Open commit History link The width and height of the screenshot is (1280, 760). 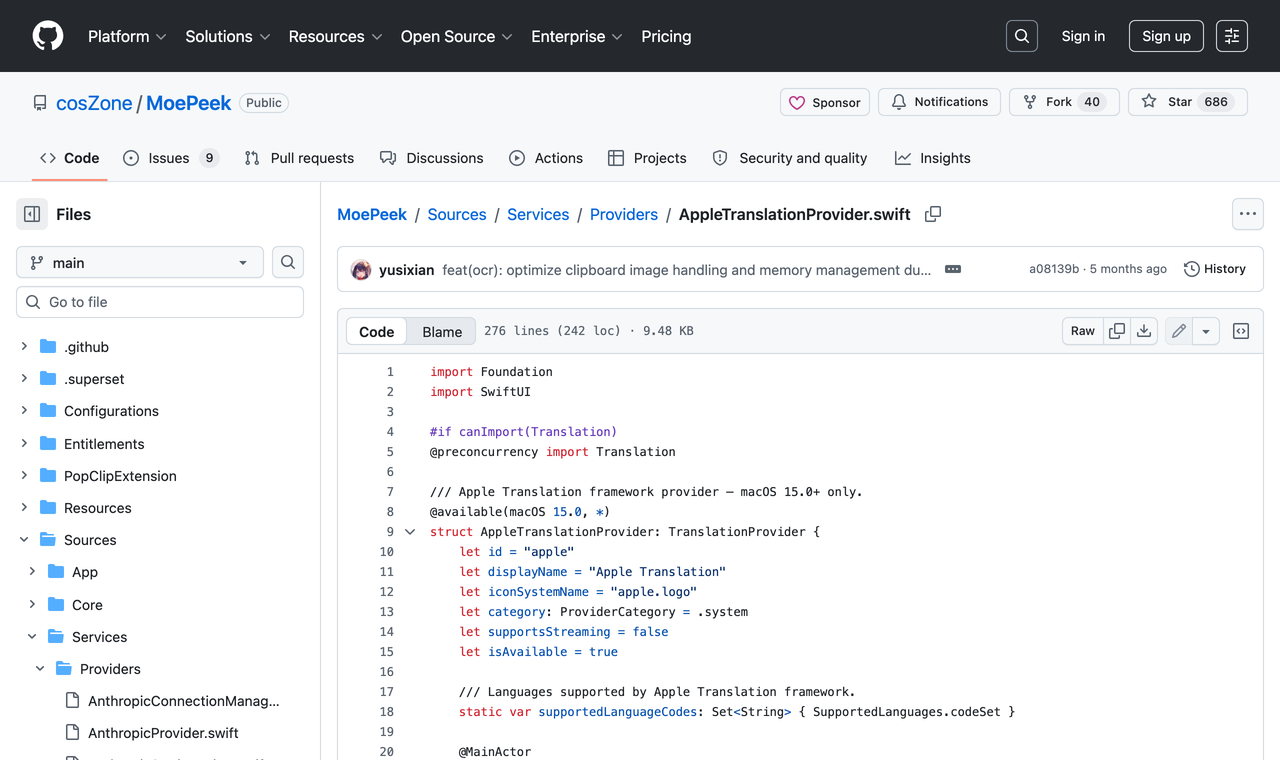click(1215, 269)
